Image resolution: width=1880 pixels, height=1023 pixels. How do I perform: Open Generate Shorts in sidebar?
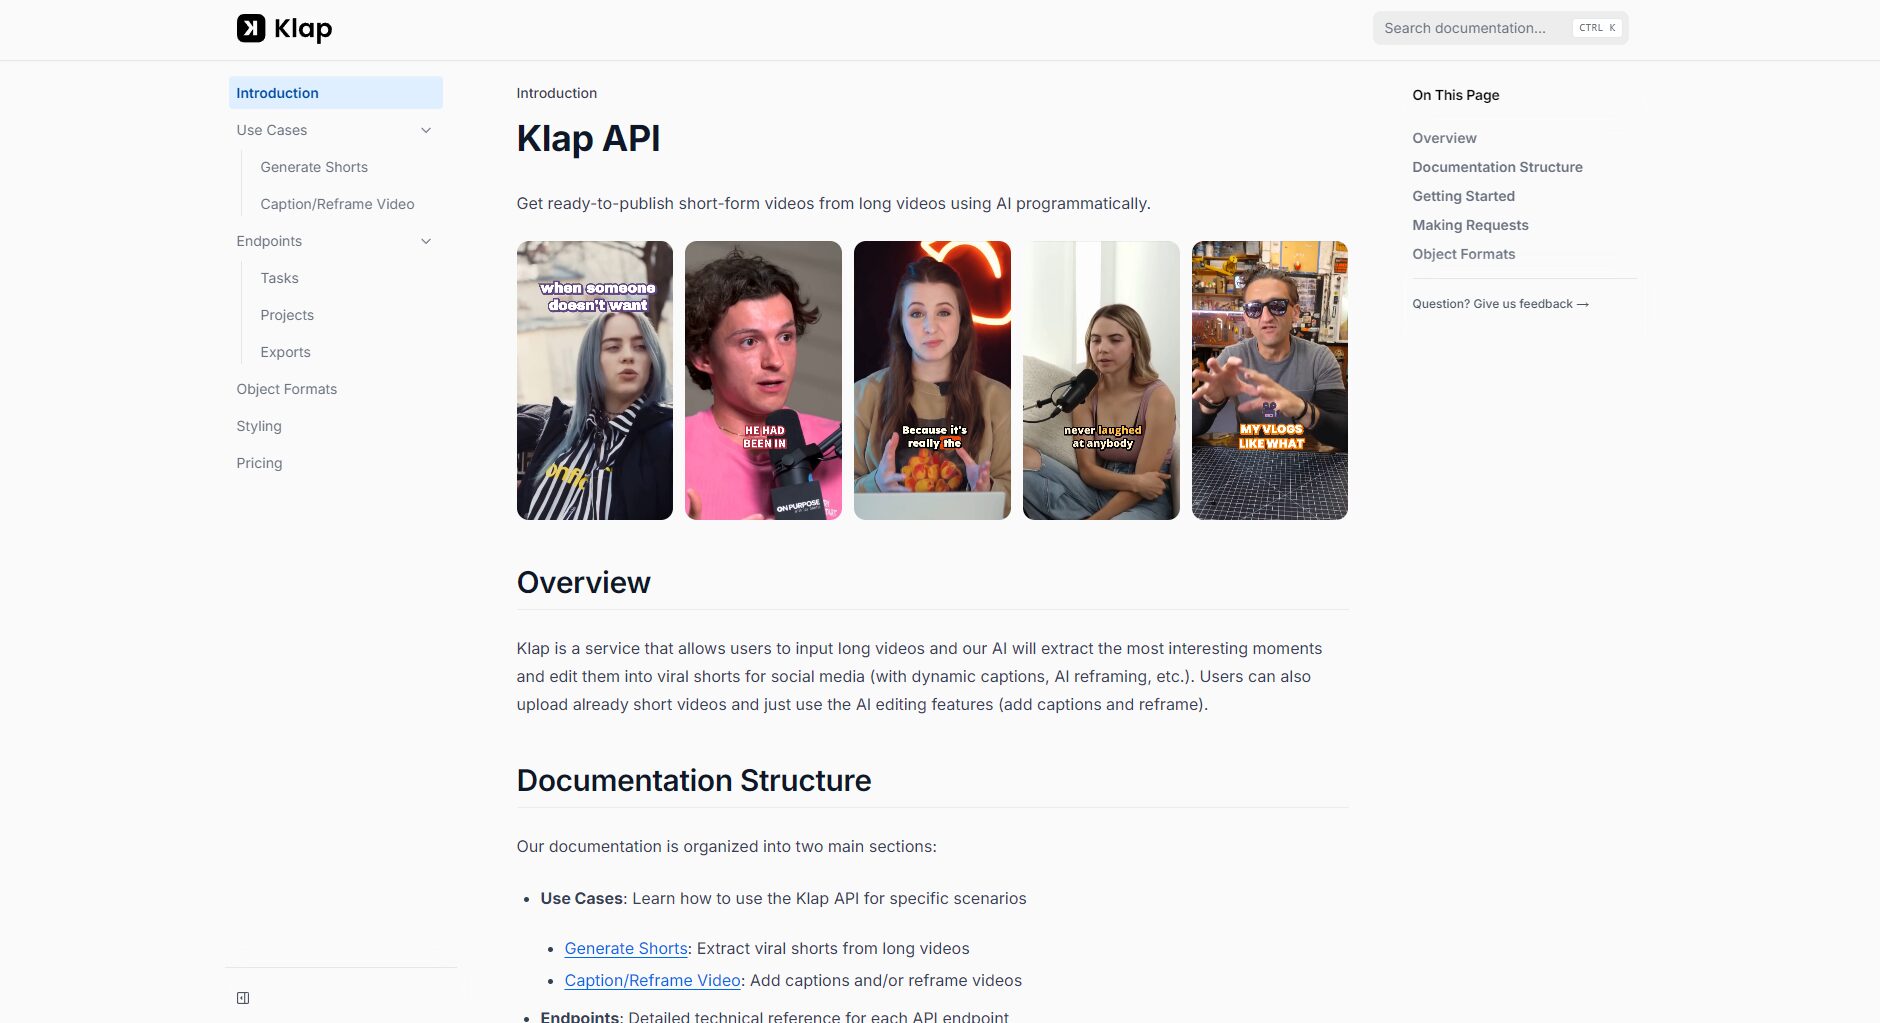tap(314, 167)
